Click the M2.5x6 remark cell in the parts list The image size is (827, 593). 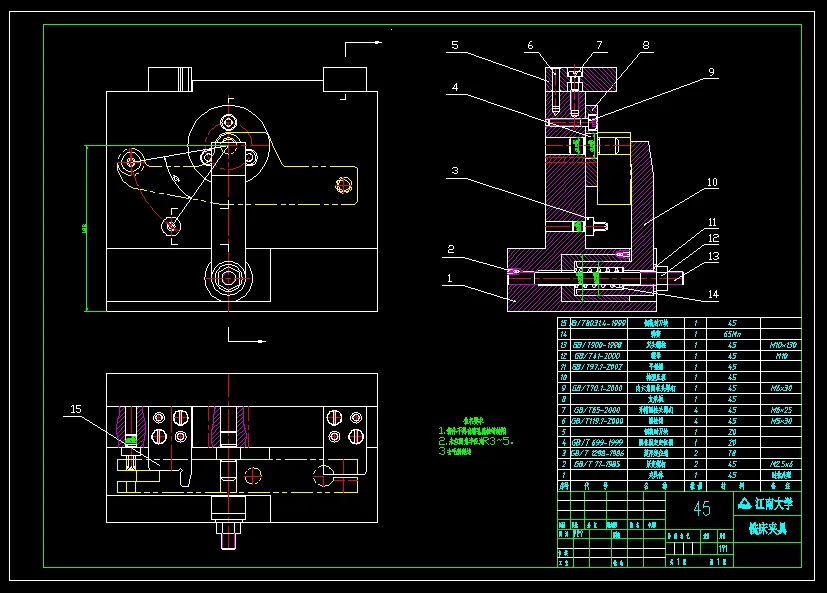(781, 464)
